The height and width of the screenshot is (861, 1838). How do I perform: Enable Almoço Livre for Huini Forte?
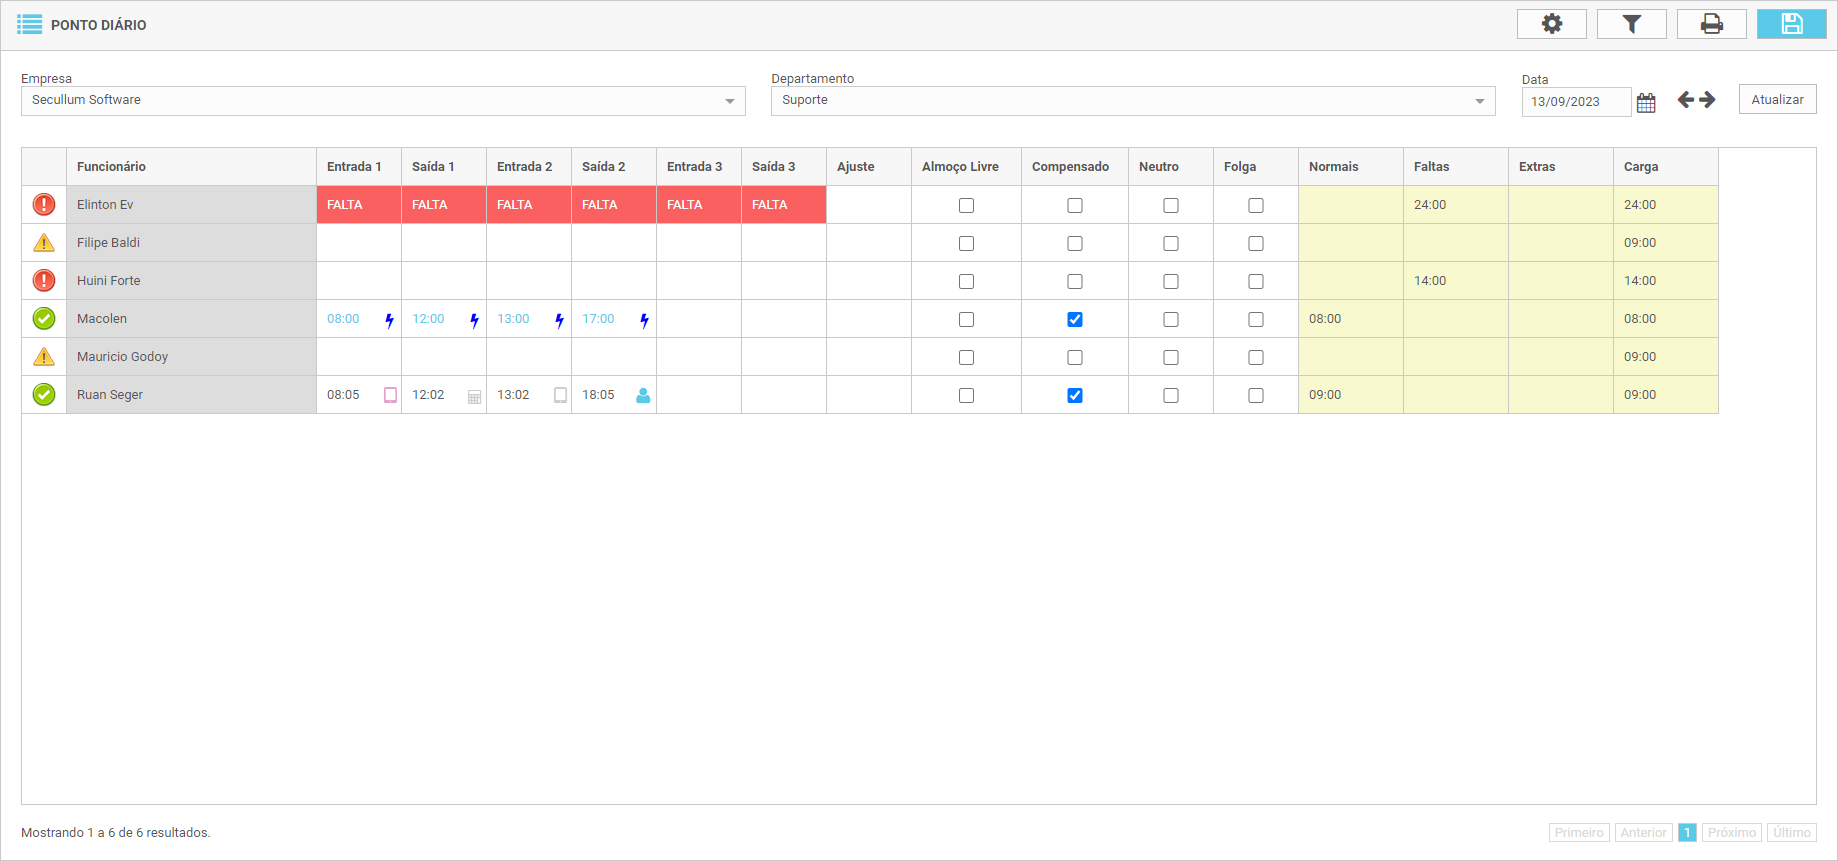click(x=966, y=281)
